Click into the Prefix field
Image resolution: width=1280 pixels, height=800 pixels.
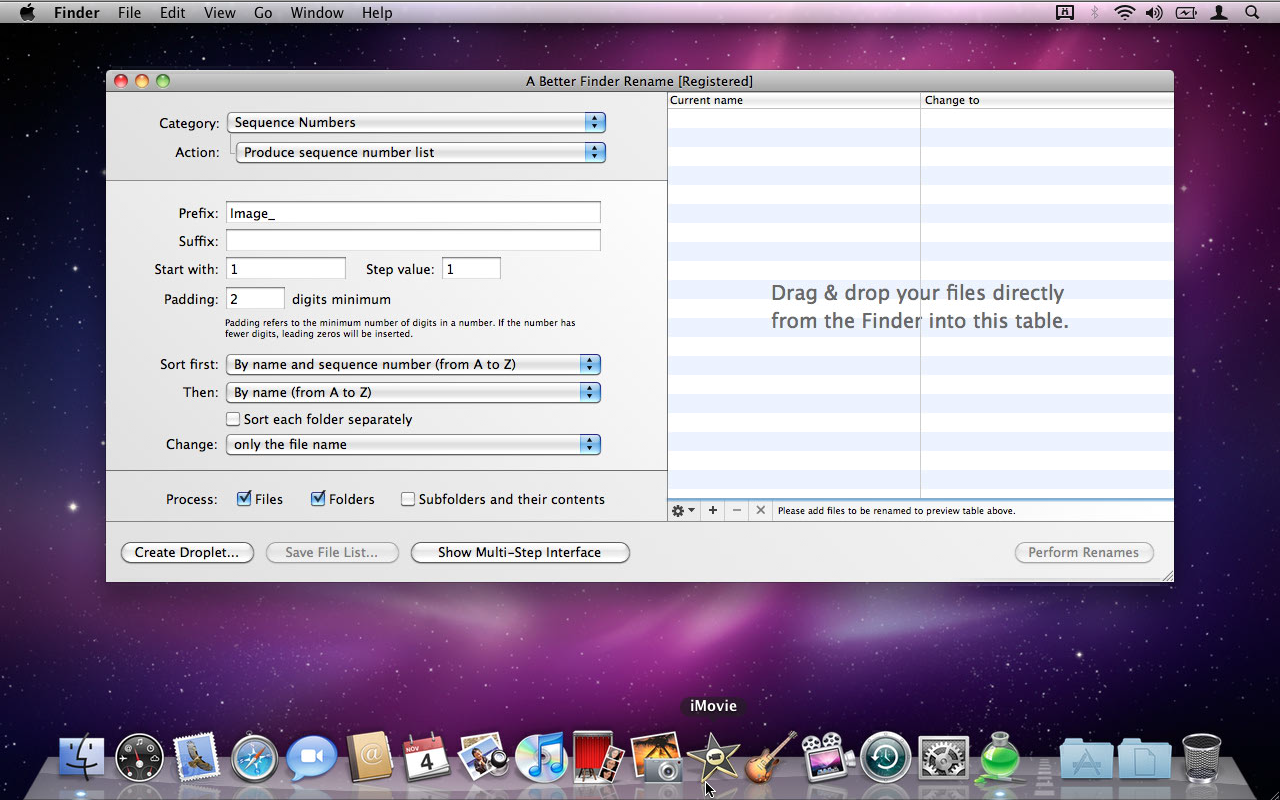(x=413, y=213)
